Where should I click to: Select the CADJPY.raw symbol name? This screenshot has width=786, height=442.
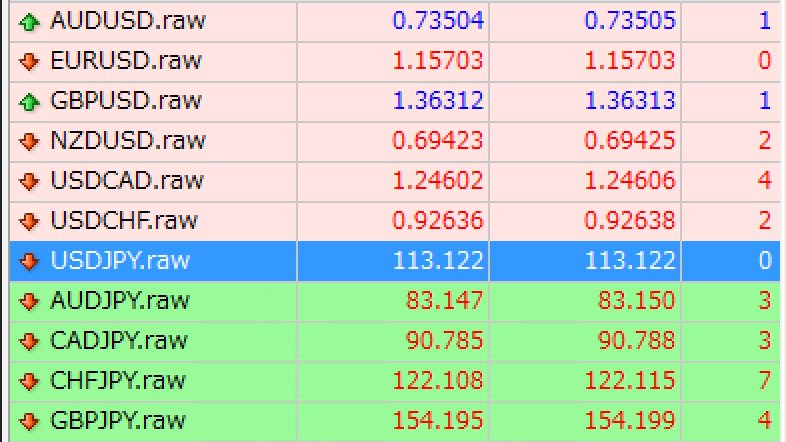(119, 340)
